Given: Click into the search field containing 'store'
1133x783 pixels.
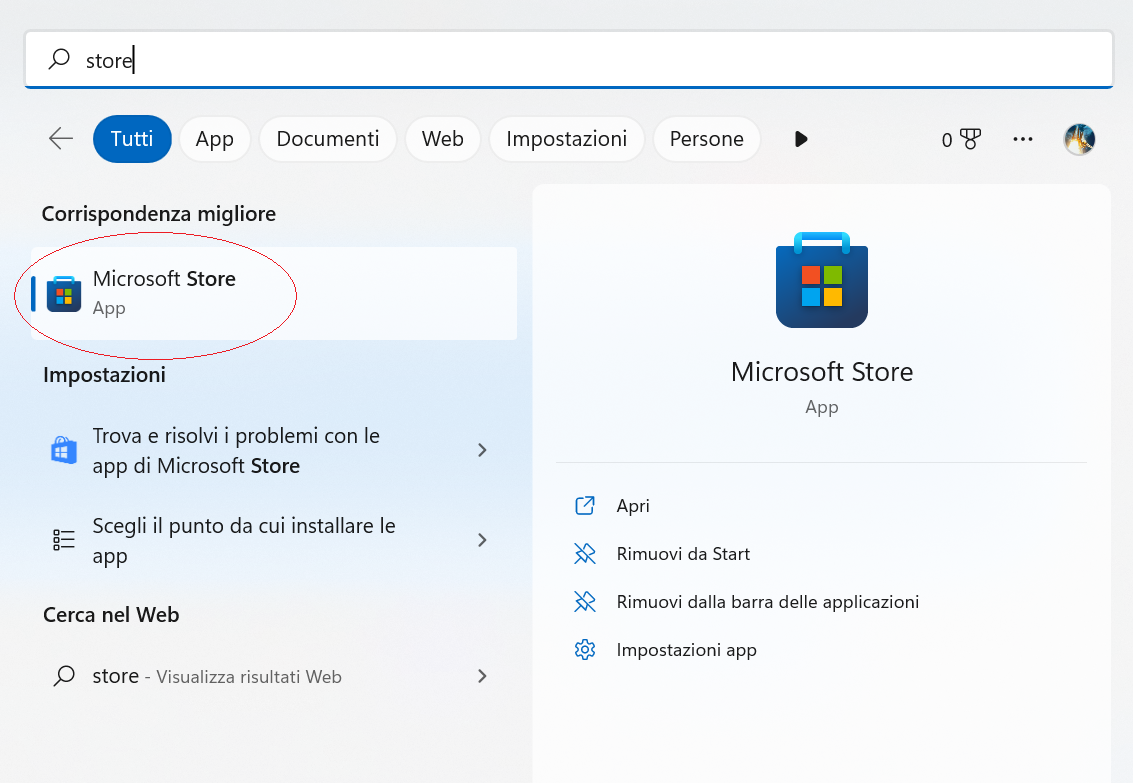Looking at the screenshot, I should click(x=569, y=59).
